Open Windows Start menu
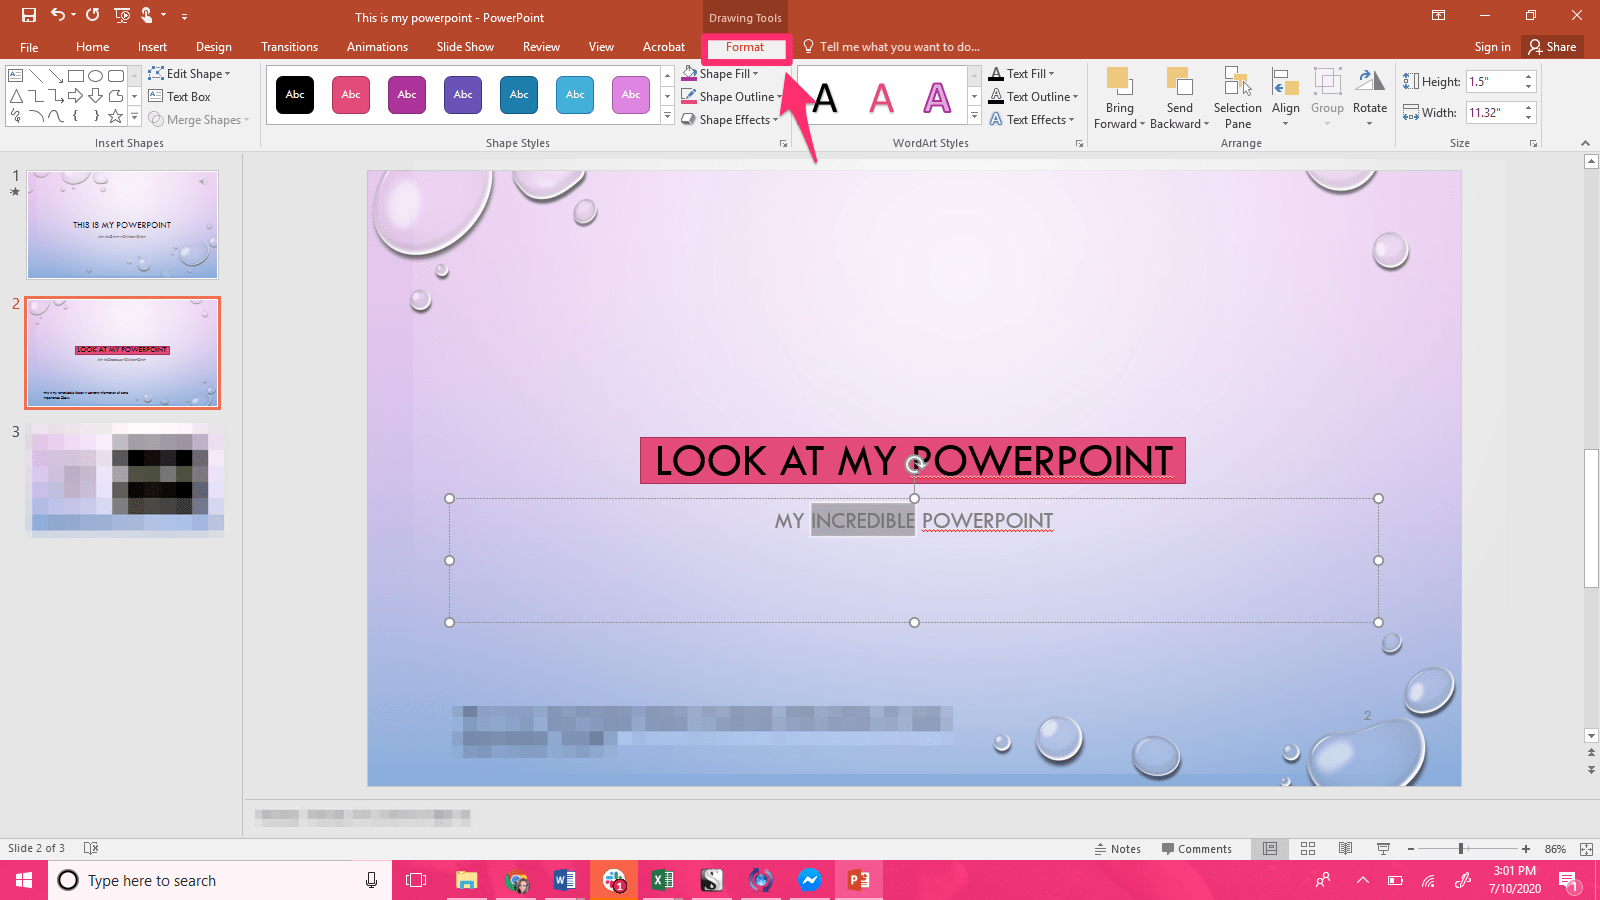This screenshot has height=900, width=1600. (x=24, y=880)
